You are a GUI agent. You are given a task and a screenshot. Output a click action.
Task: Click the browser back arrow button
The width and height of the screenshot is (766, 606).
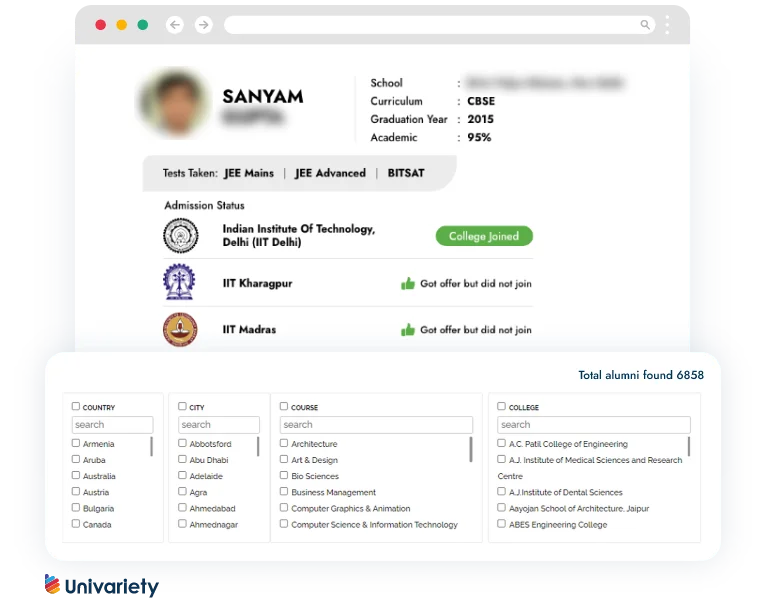[175, 25]
